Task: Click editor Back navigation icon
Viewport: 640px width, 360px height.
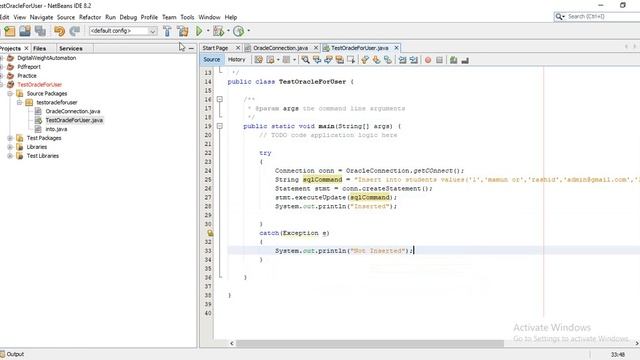Action: tap(270, 60)
